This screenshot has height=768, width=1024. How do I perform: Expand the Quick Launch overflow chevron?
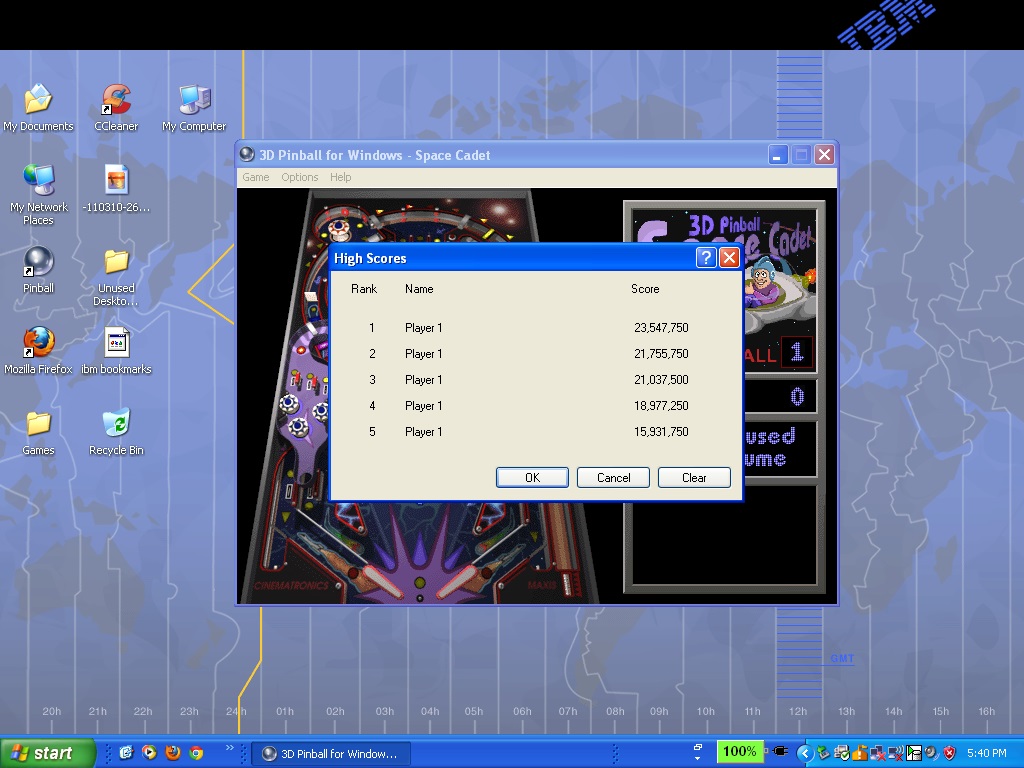(229, 748)
